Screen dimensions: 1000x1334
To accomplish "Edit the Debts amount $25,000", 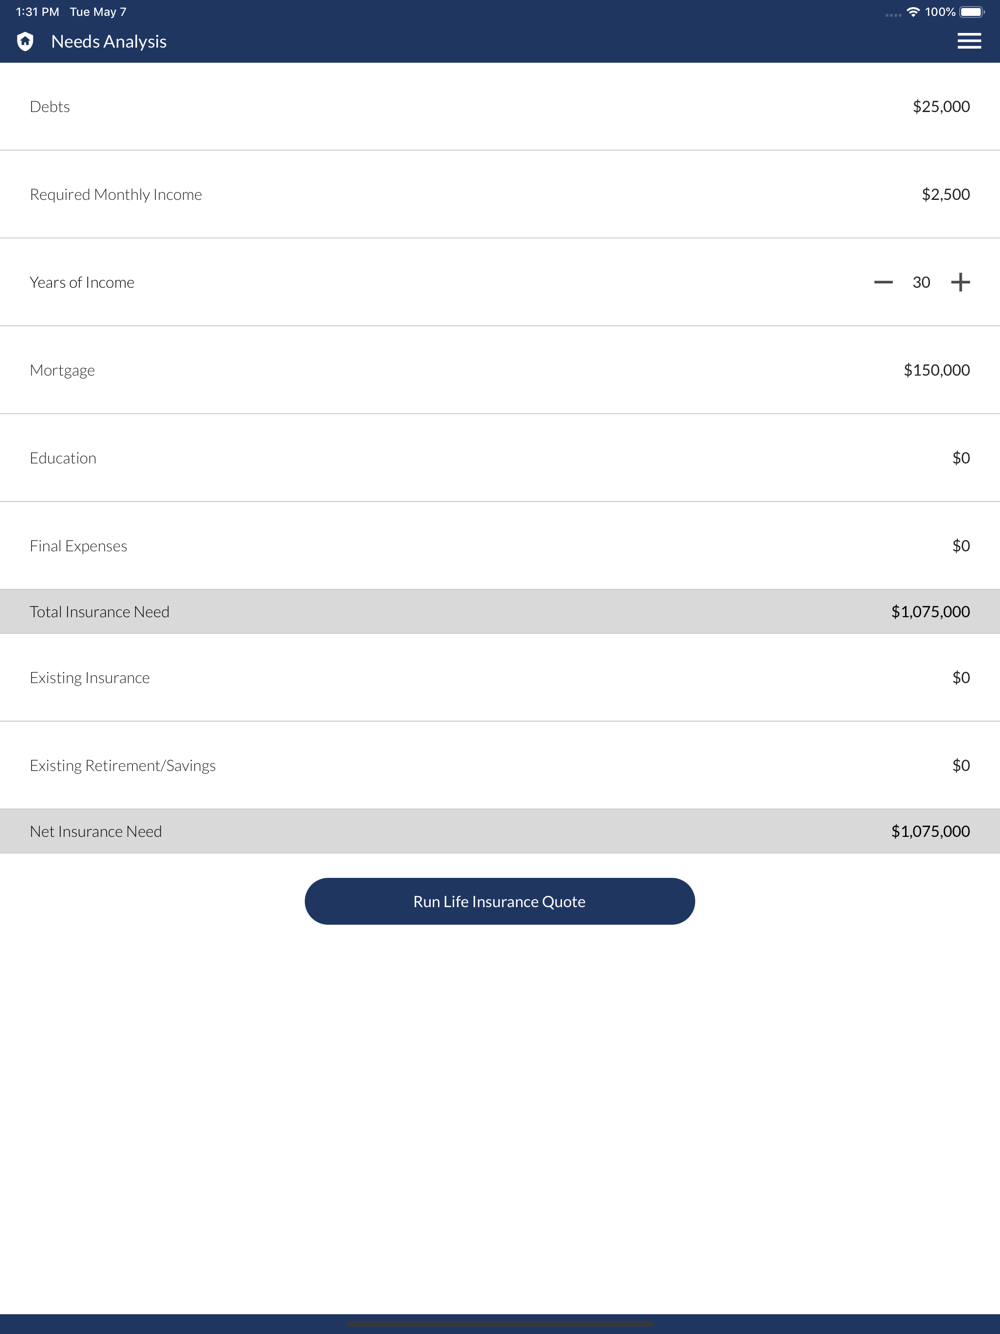I will (941, 106).
